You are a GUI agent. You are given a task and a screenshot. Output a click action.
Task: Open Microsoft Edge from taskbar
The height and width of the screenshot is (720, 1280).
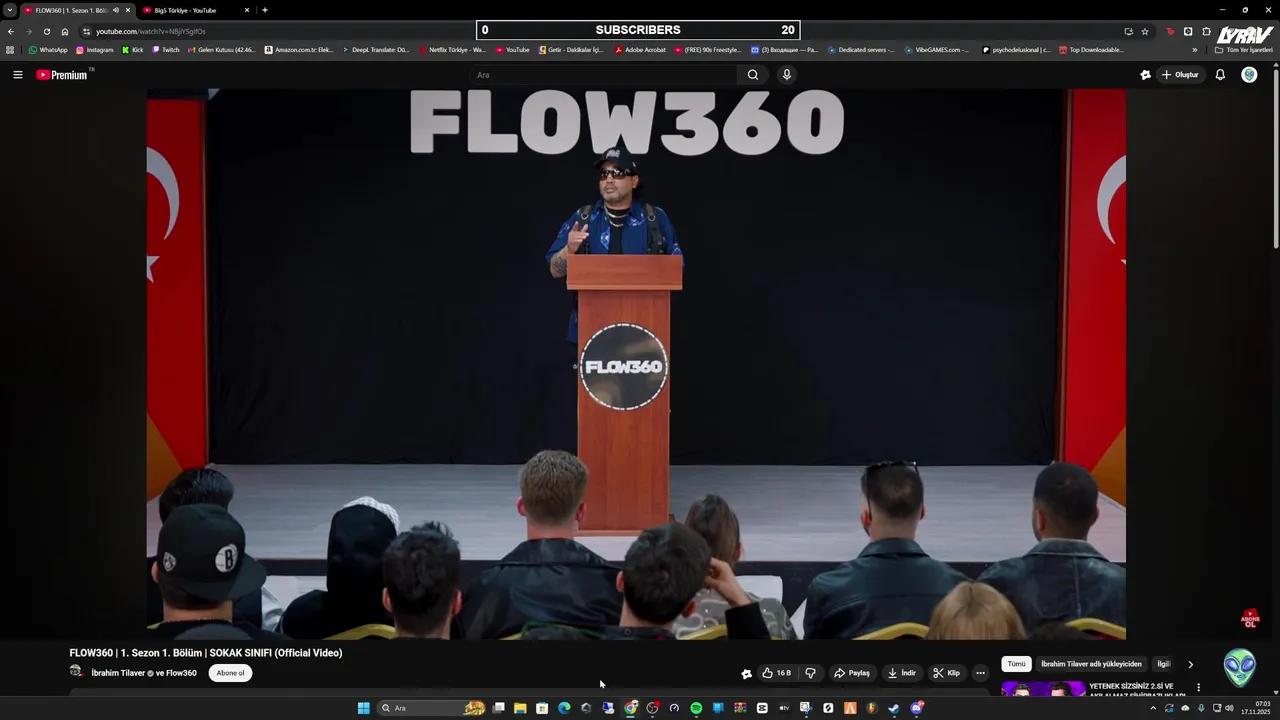pos(564,708)
